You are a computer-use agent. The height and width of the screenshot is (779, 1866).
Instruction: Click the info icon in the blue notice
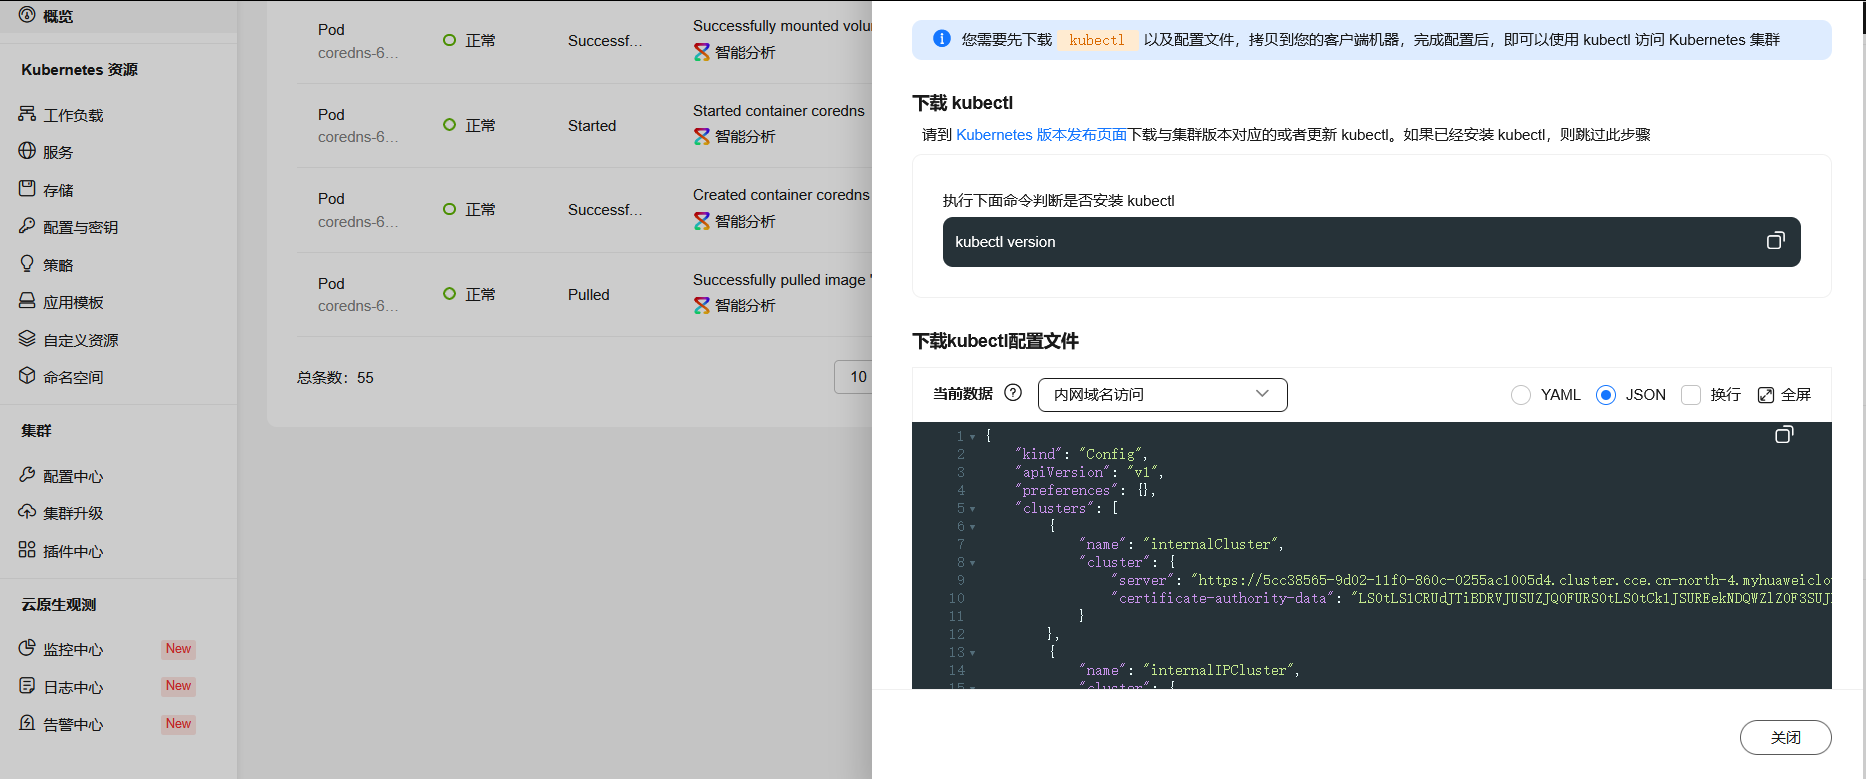(x=941, y=39)
